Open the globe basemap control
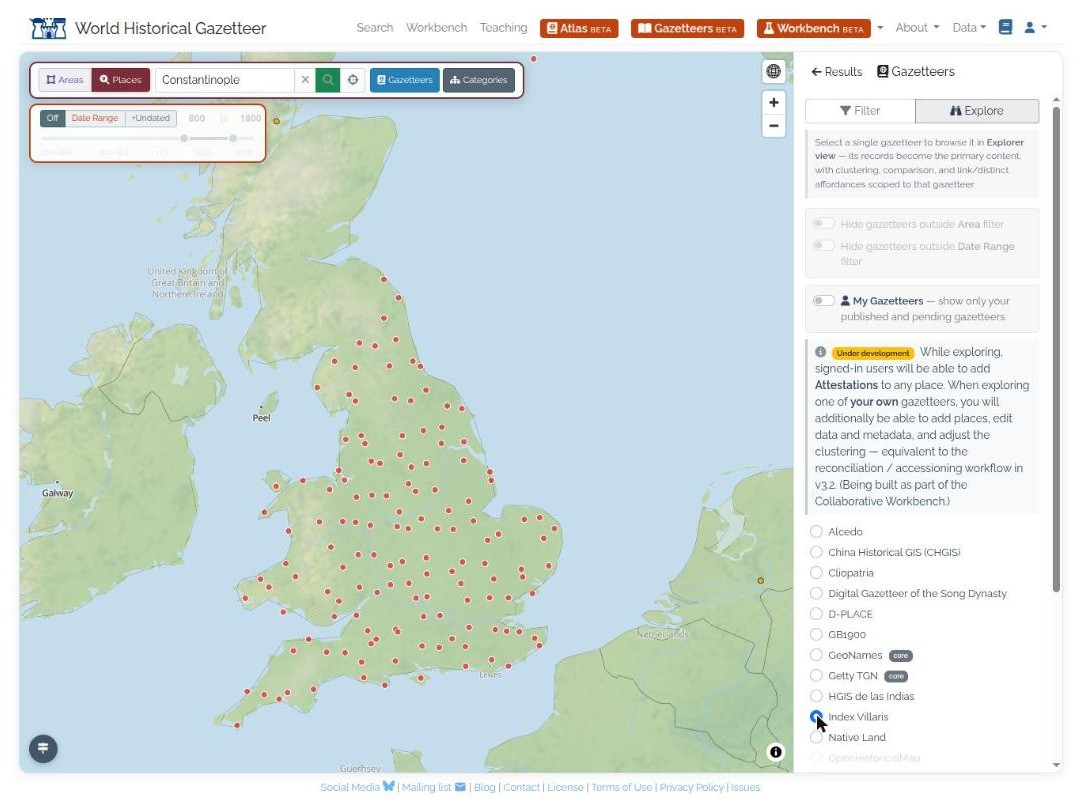1080x809 pixels. click(x=773, y=71)
